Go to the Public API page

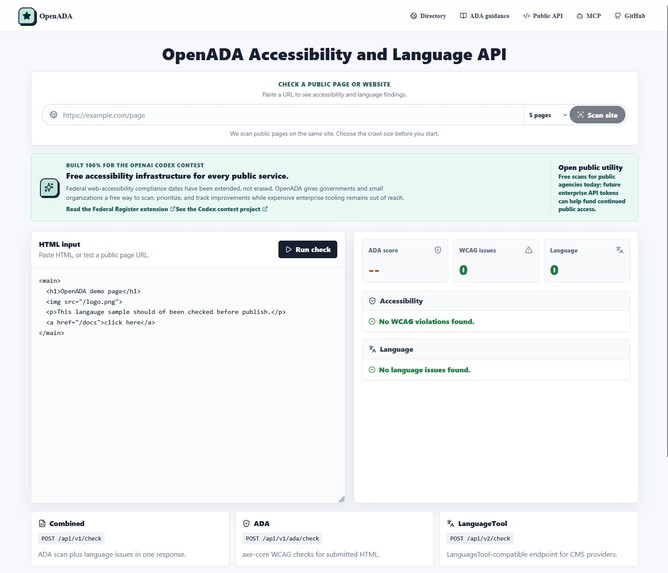(x=543, y=16)
